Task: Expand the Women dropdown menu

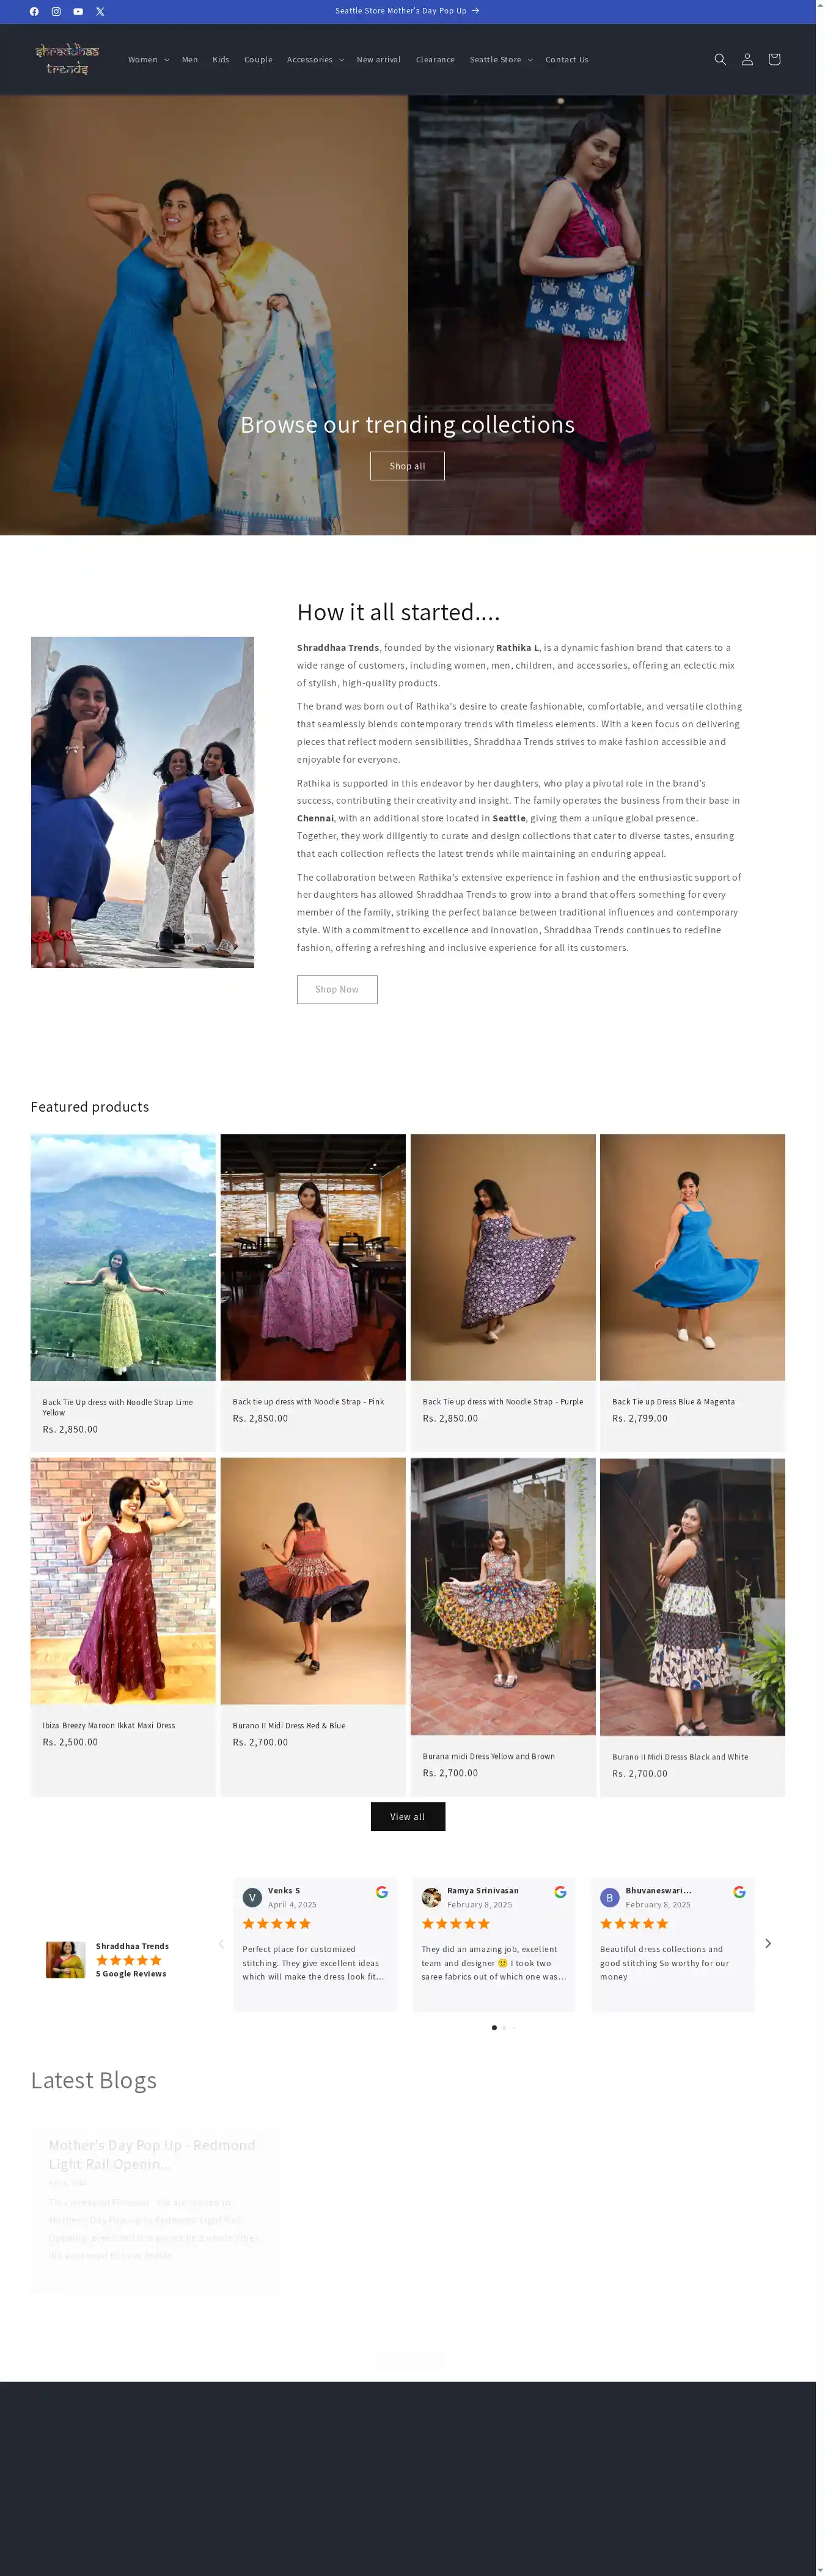Action: 148,60
